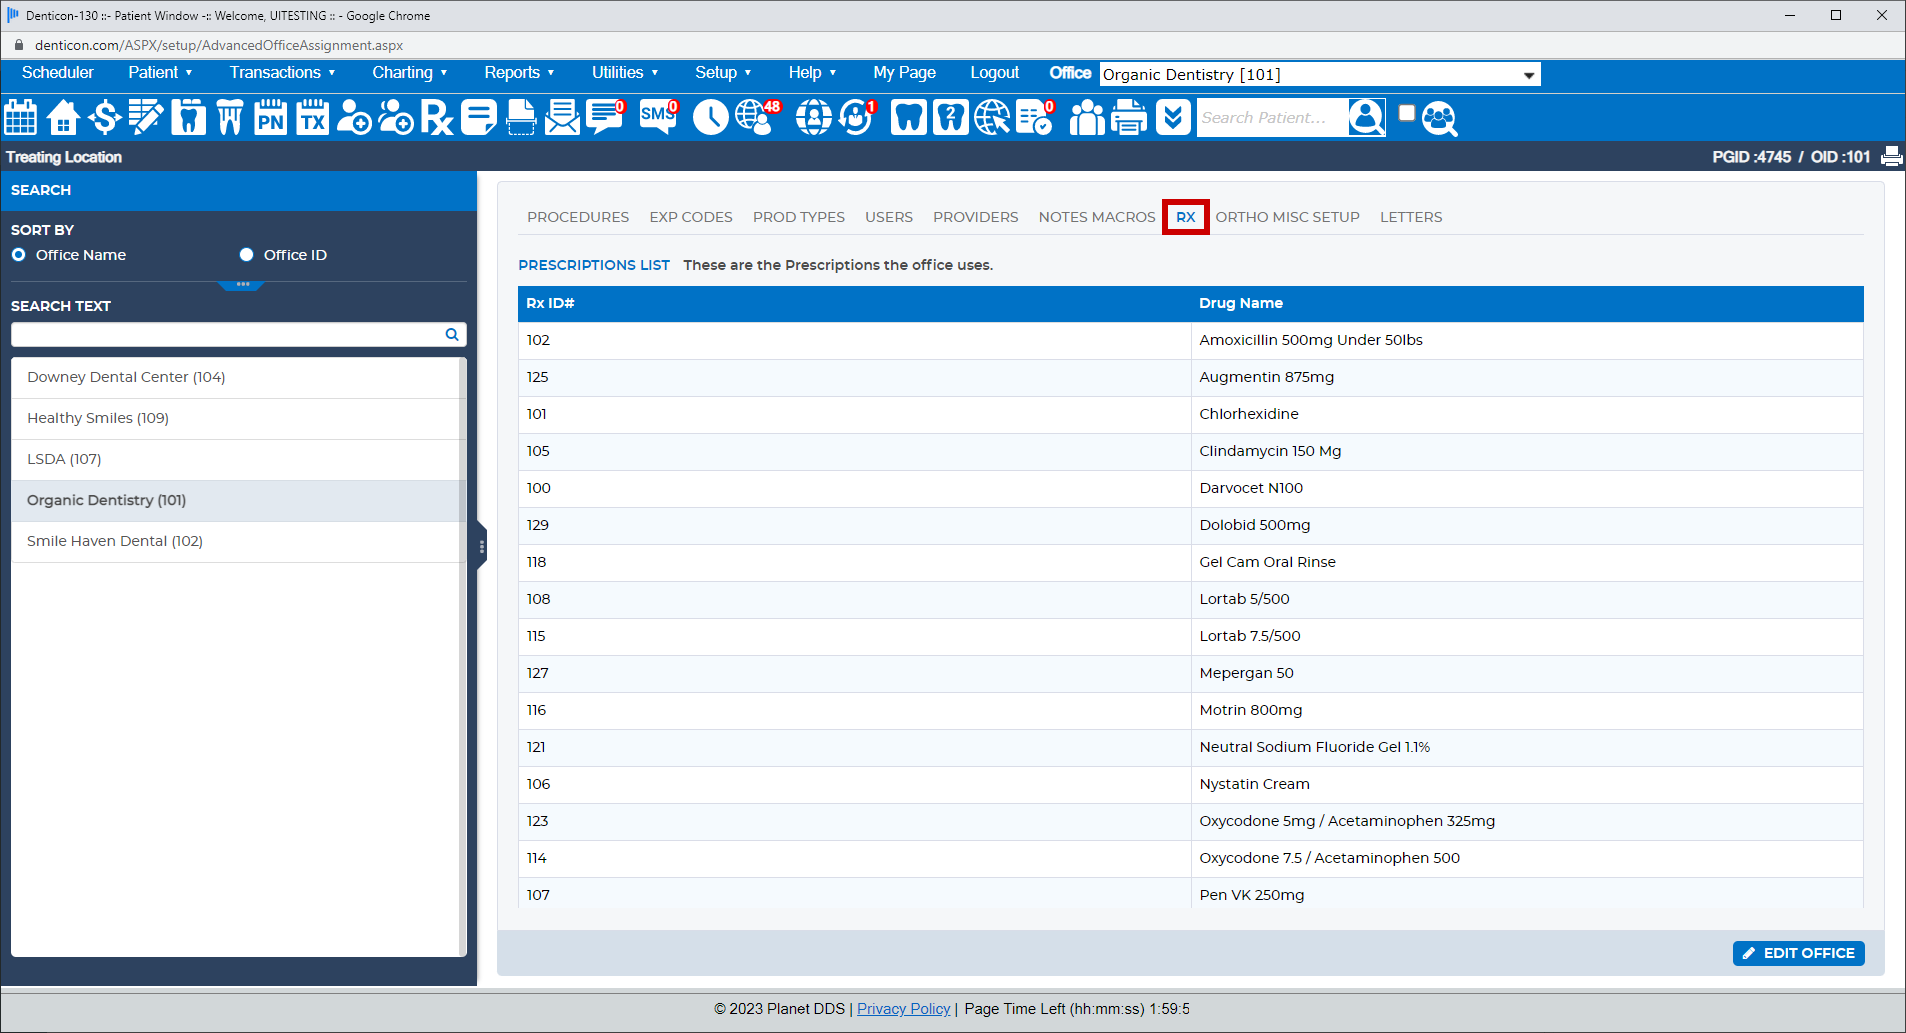Open the Setup menu dropdown
Viewport: 1906px width, 1033px height.
tap(723, 73)
